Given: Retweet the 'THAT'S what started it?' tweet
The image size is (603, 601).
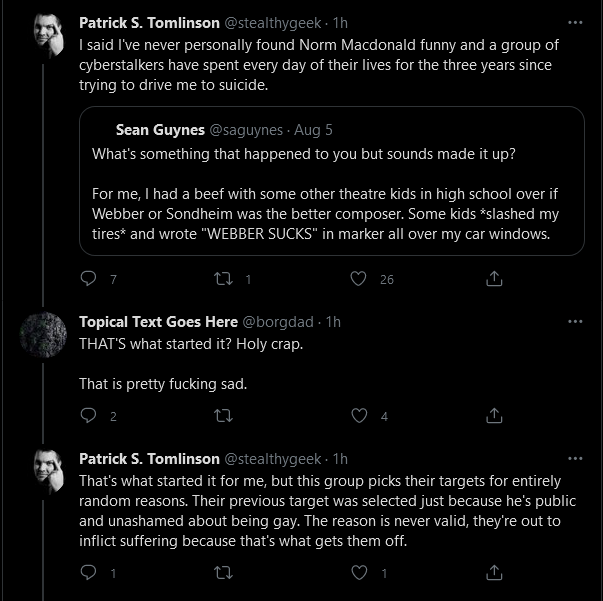Looking at the screenshot, I should 223,415.
